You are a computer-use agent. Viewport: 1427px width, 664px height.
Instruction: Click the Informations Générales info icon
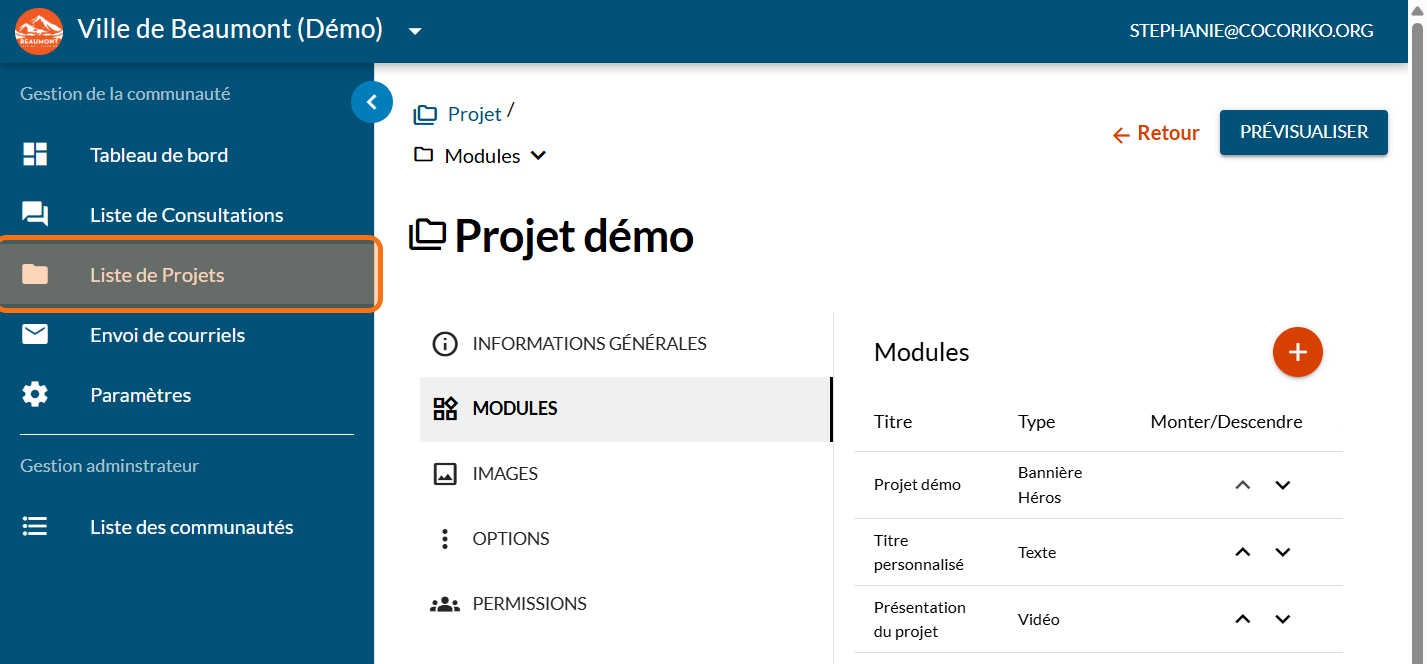pyautogui.click(x=444, y=344)
